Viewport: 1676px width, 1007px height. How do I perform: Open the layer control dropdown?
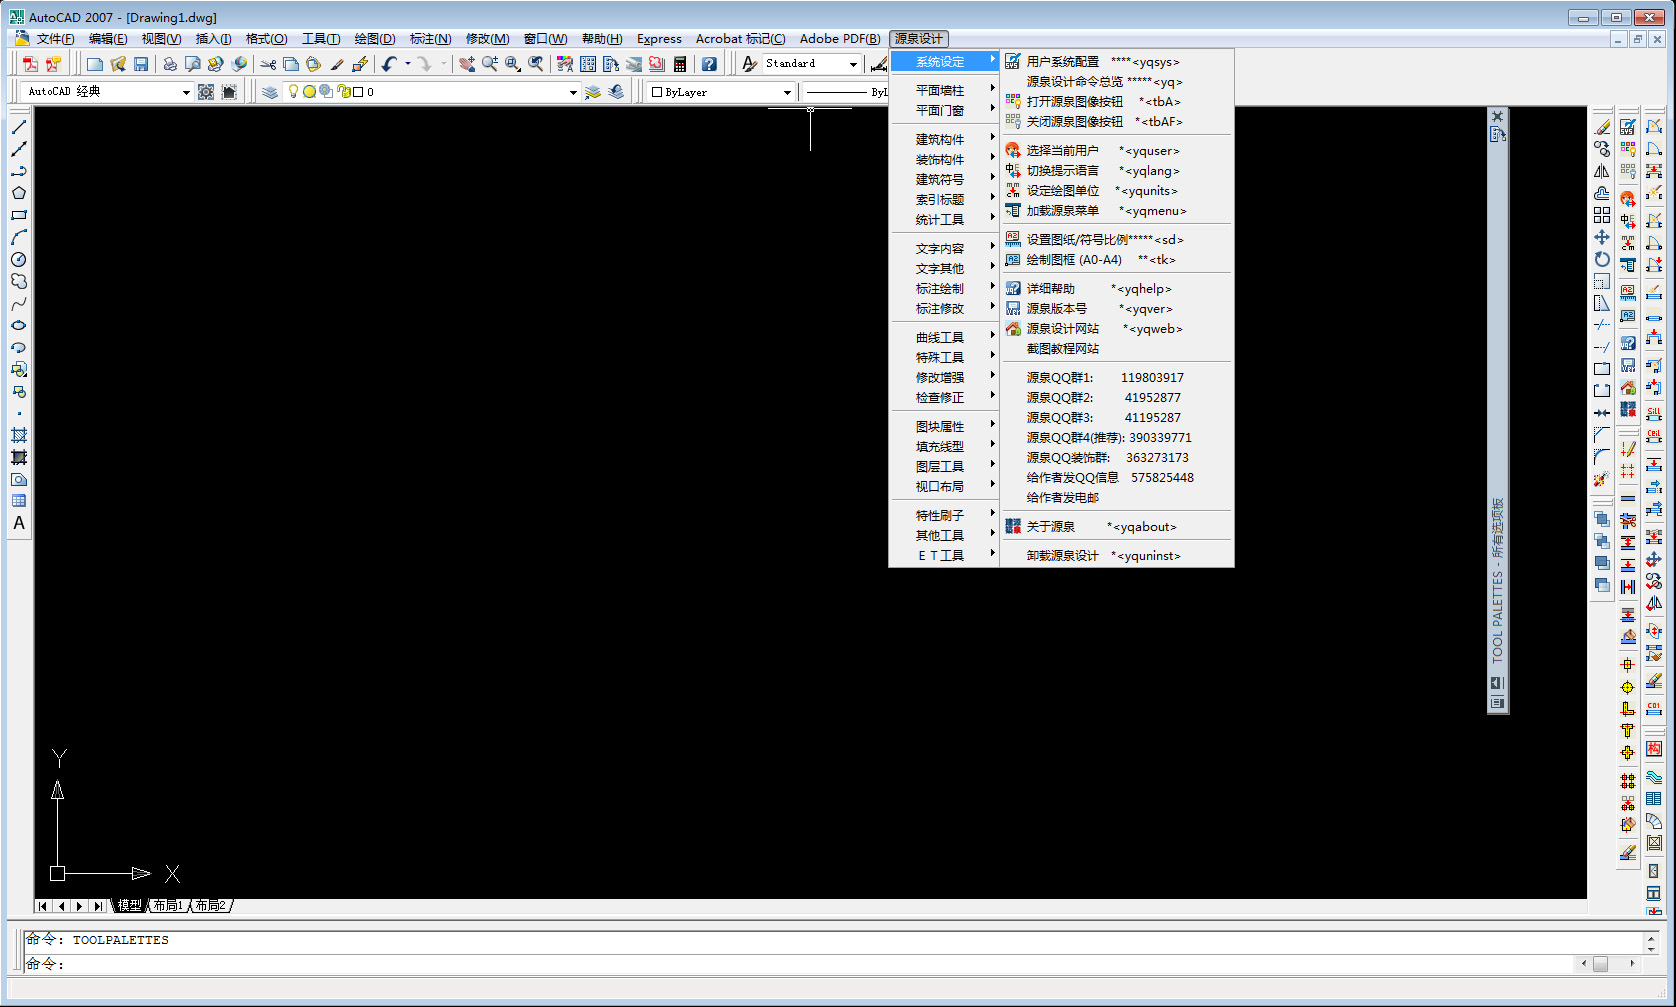tap(573, 92)
